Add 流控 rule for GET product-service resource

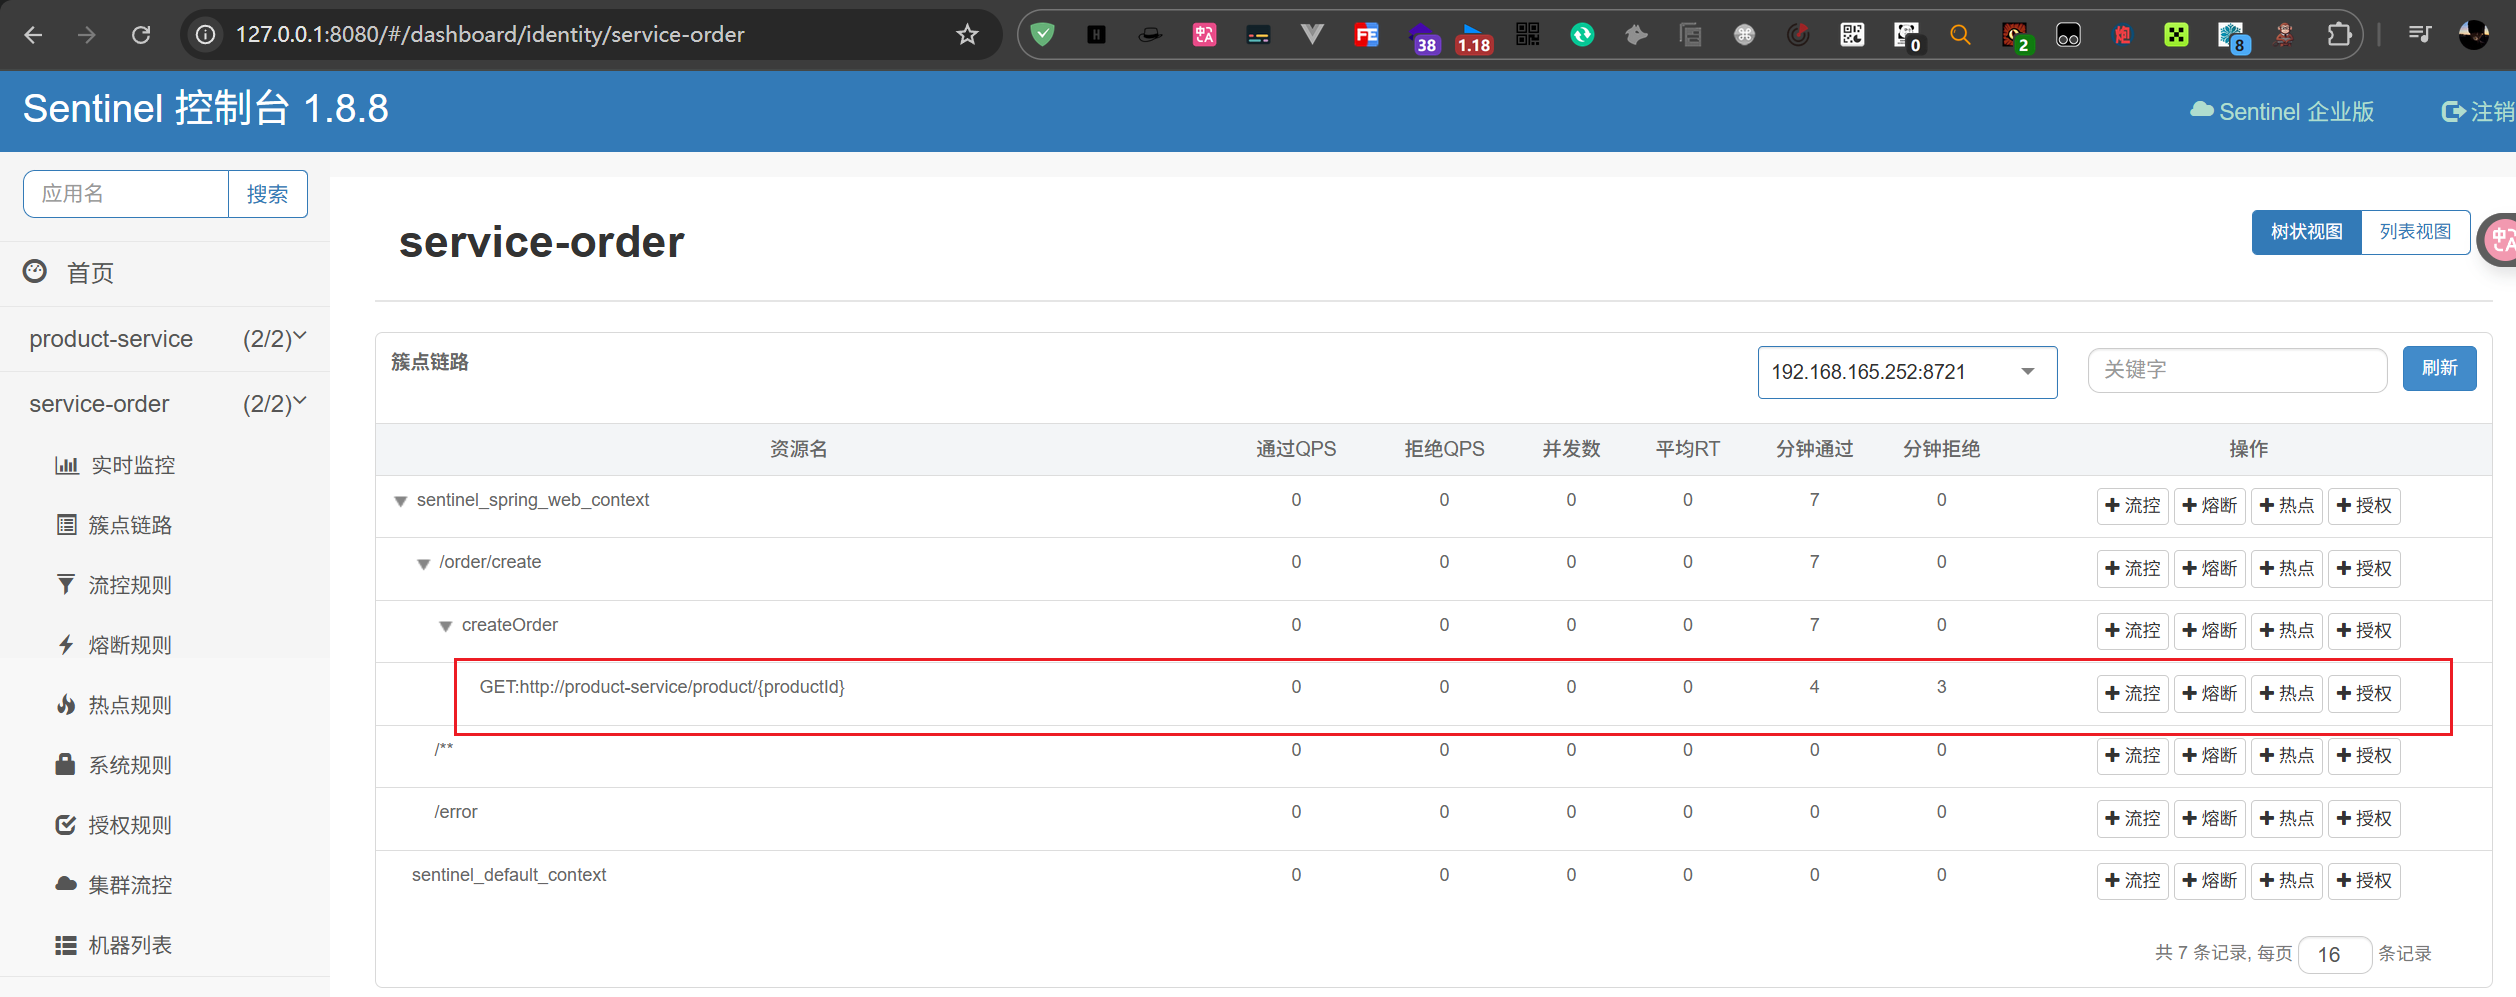(2132, 693)
